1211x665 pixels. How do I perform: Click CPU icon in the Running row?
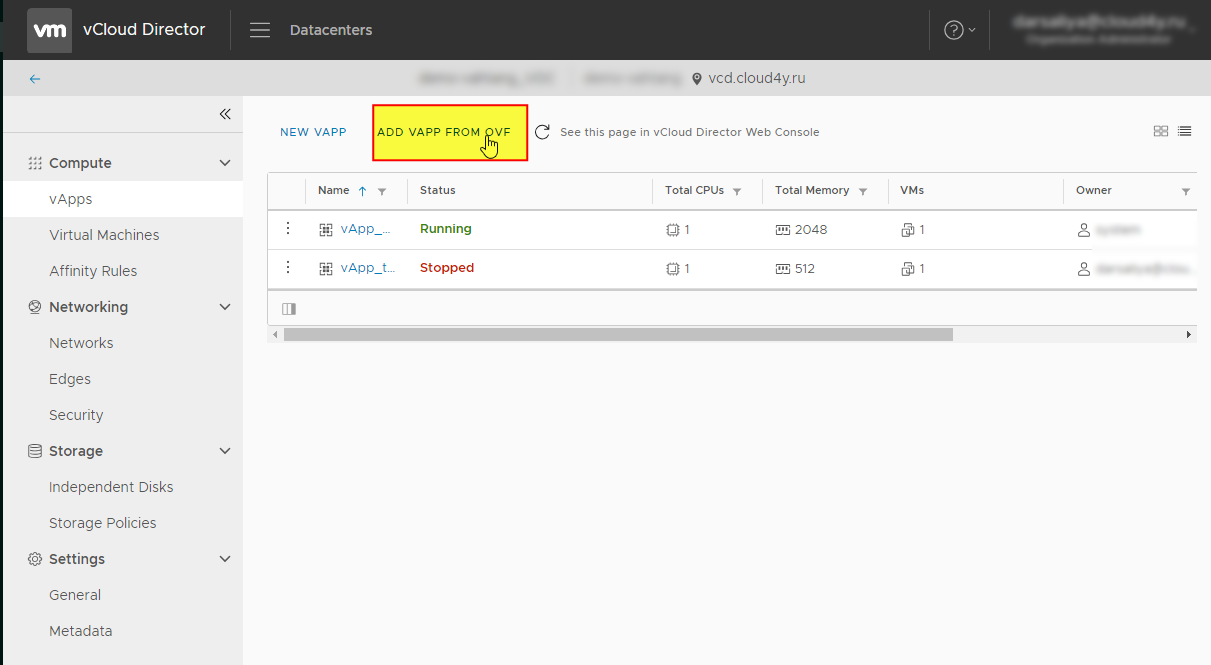coord(672,230)
